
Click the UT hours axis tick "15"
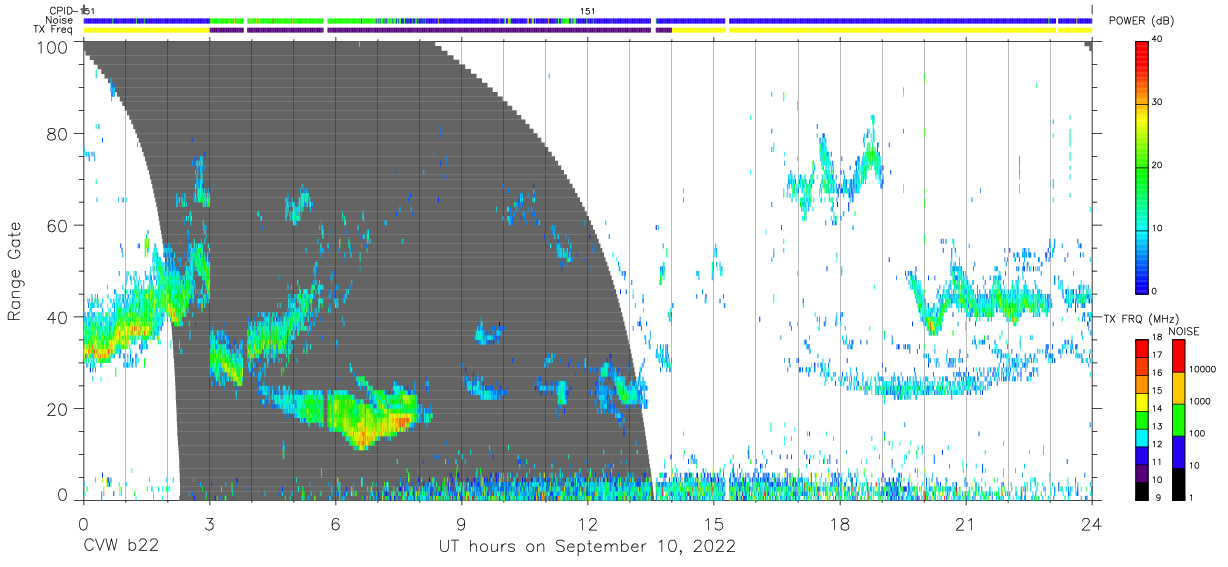click(713, 524)
